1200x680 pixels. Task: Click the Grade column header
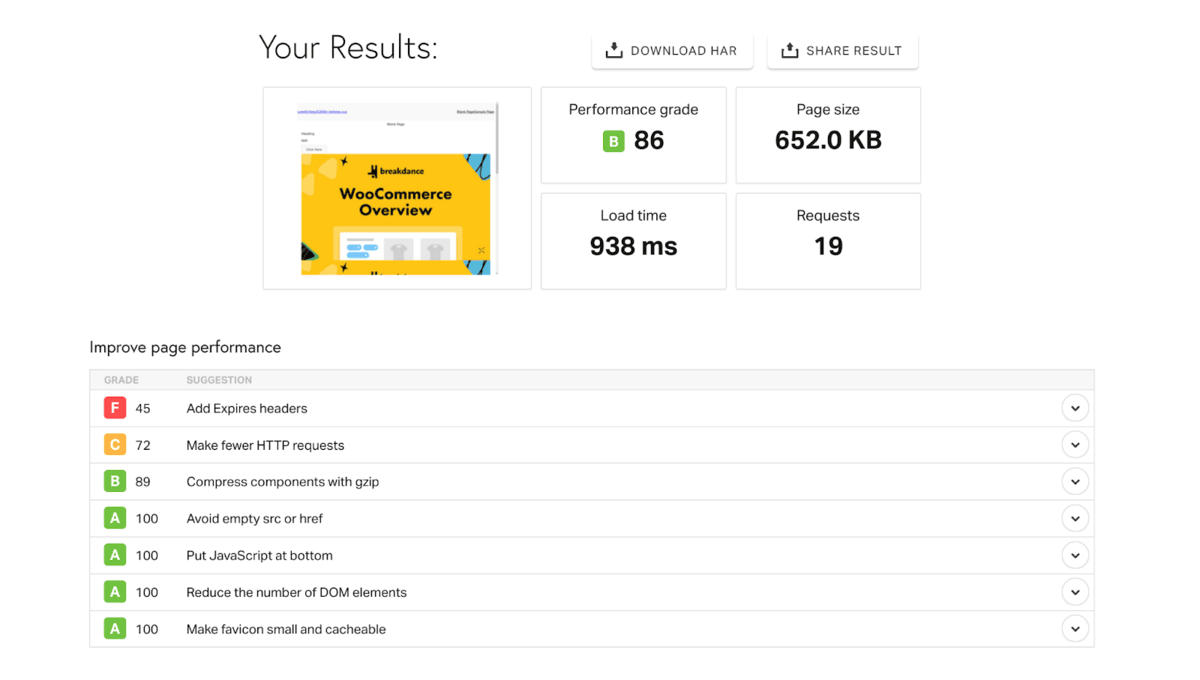coord(121,380)
